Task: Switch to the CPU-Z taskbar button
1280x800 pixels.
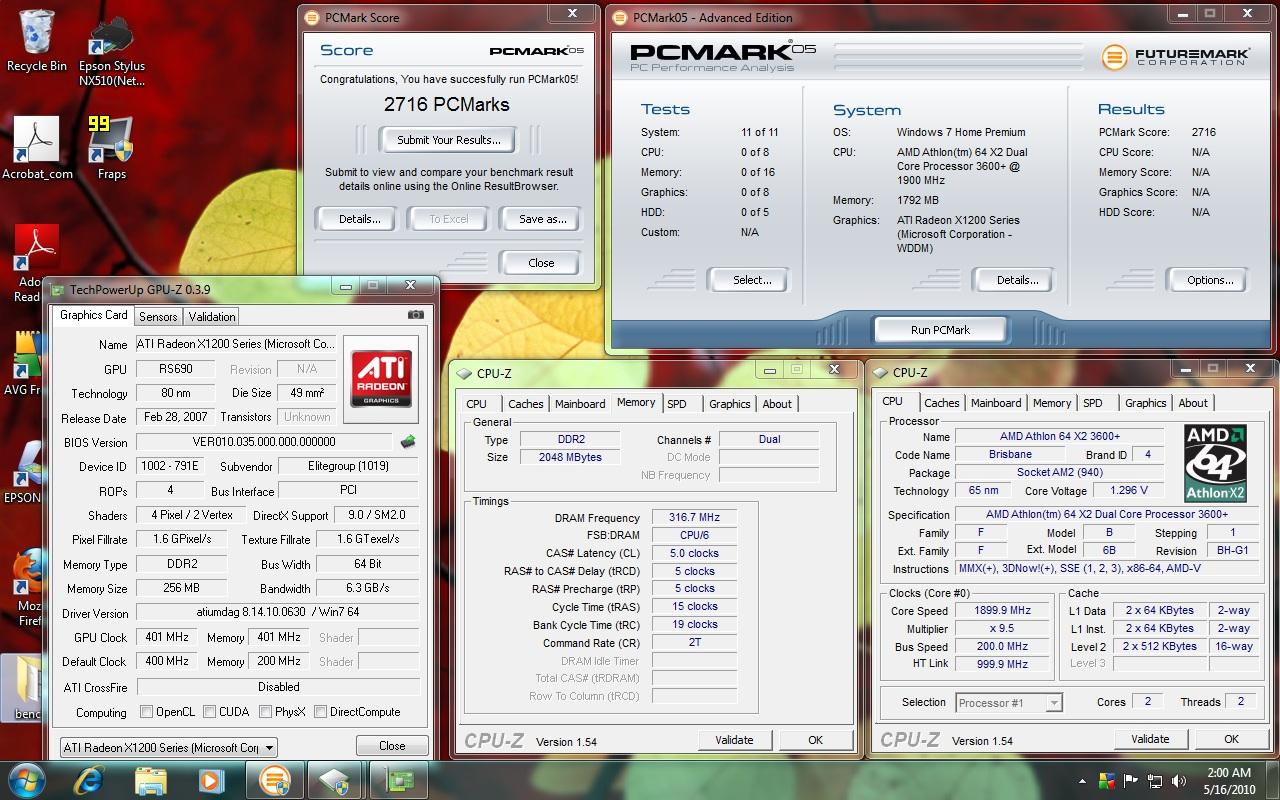Action: point(335,780)
